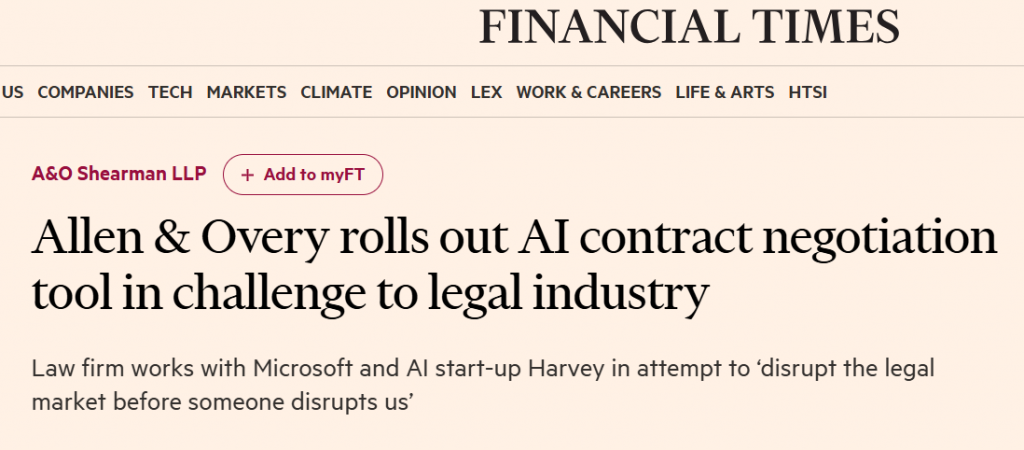Open the US section
Viewport: 1024px width, 450px height.
(x=12, y=92)
